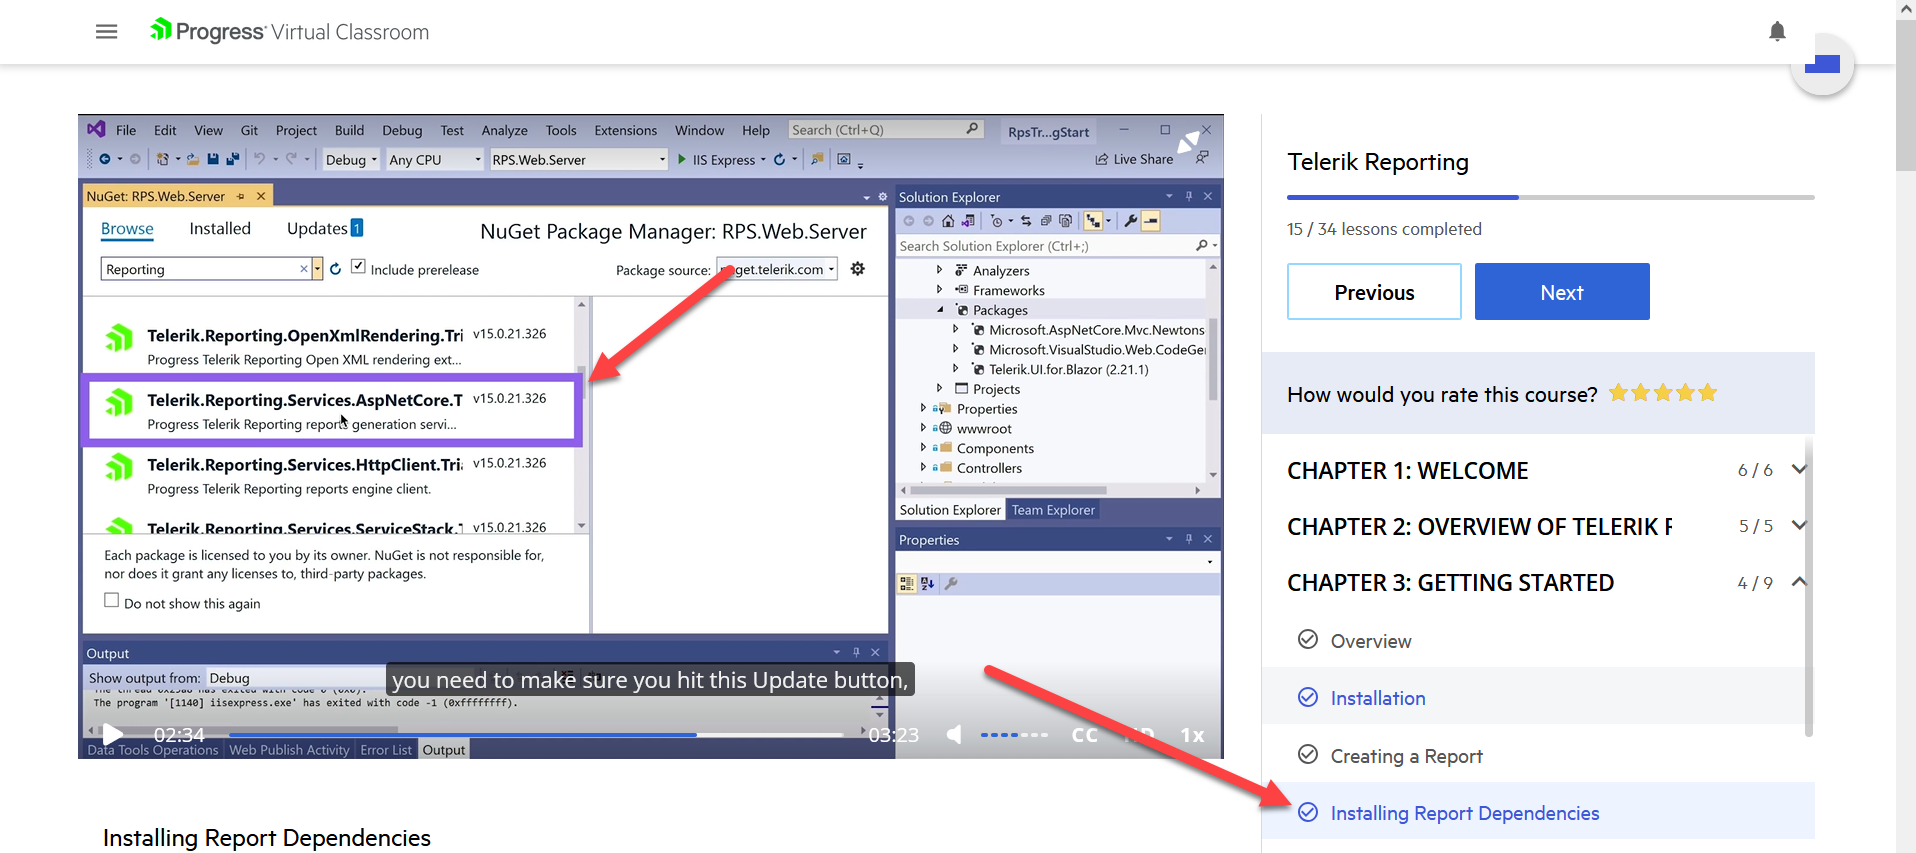Collapse Chapter 3: Getting Started with its chevron
The image size is (1916, 853).
click(1798, 582)
